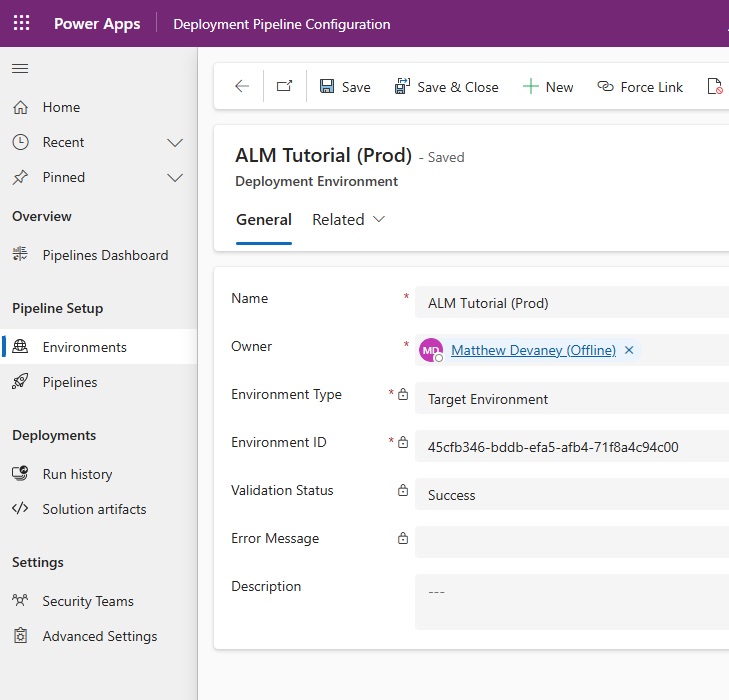Click the Save button label

click(x=356, y=87)
